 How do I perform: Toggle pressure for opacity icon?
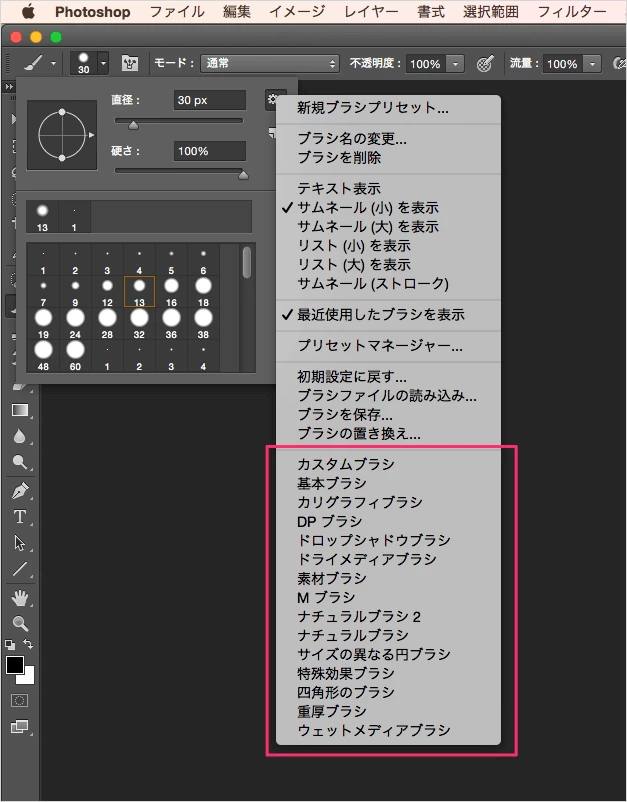coord(485,63)
